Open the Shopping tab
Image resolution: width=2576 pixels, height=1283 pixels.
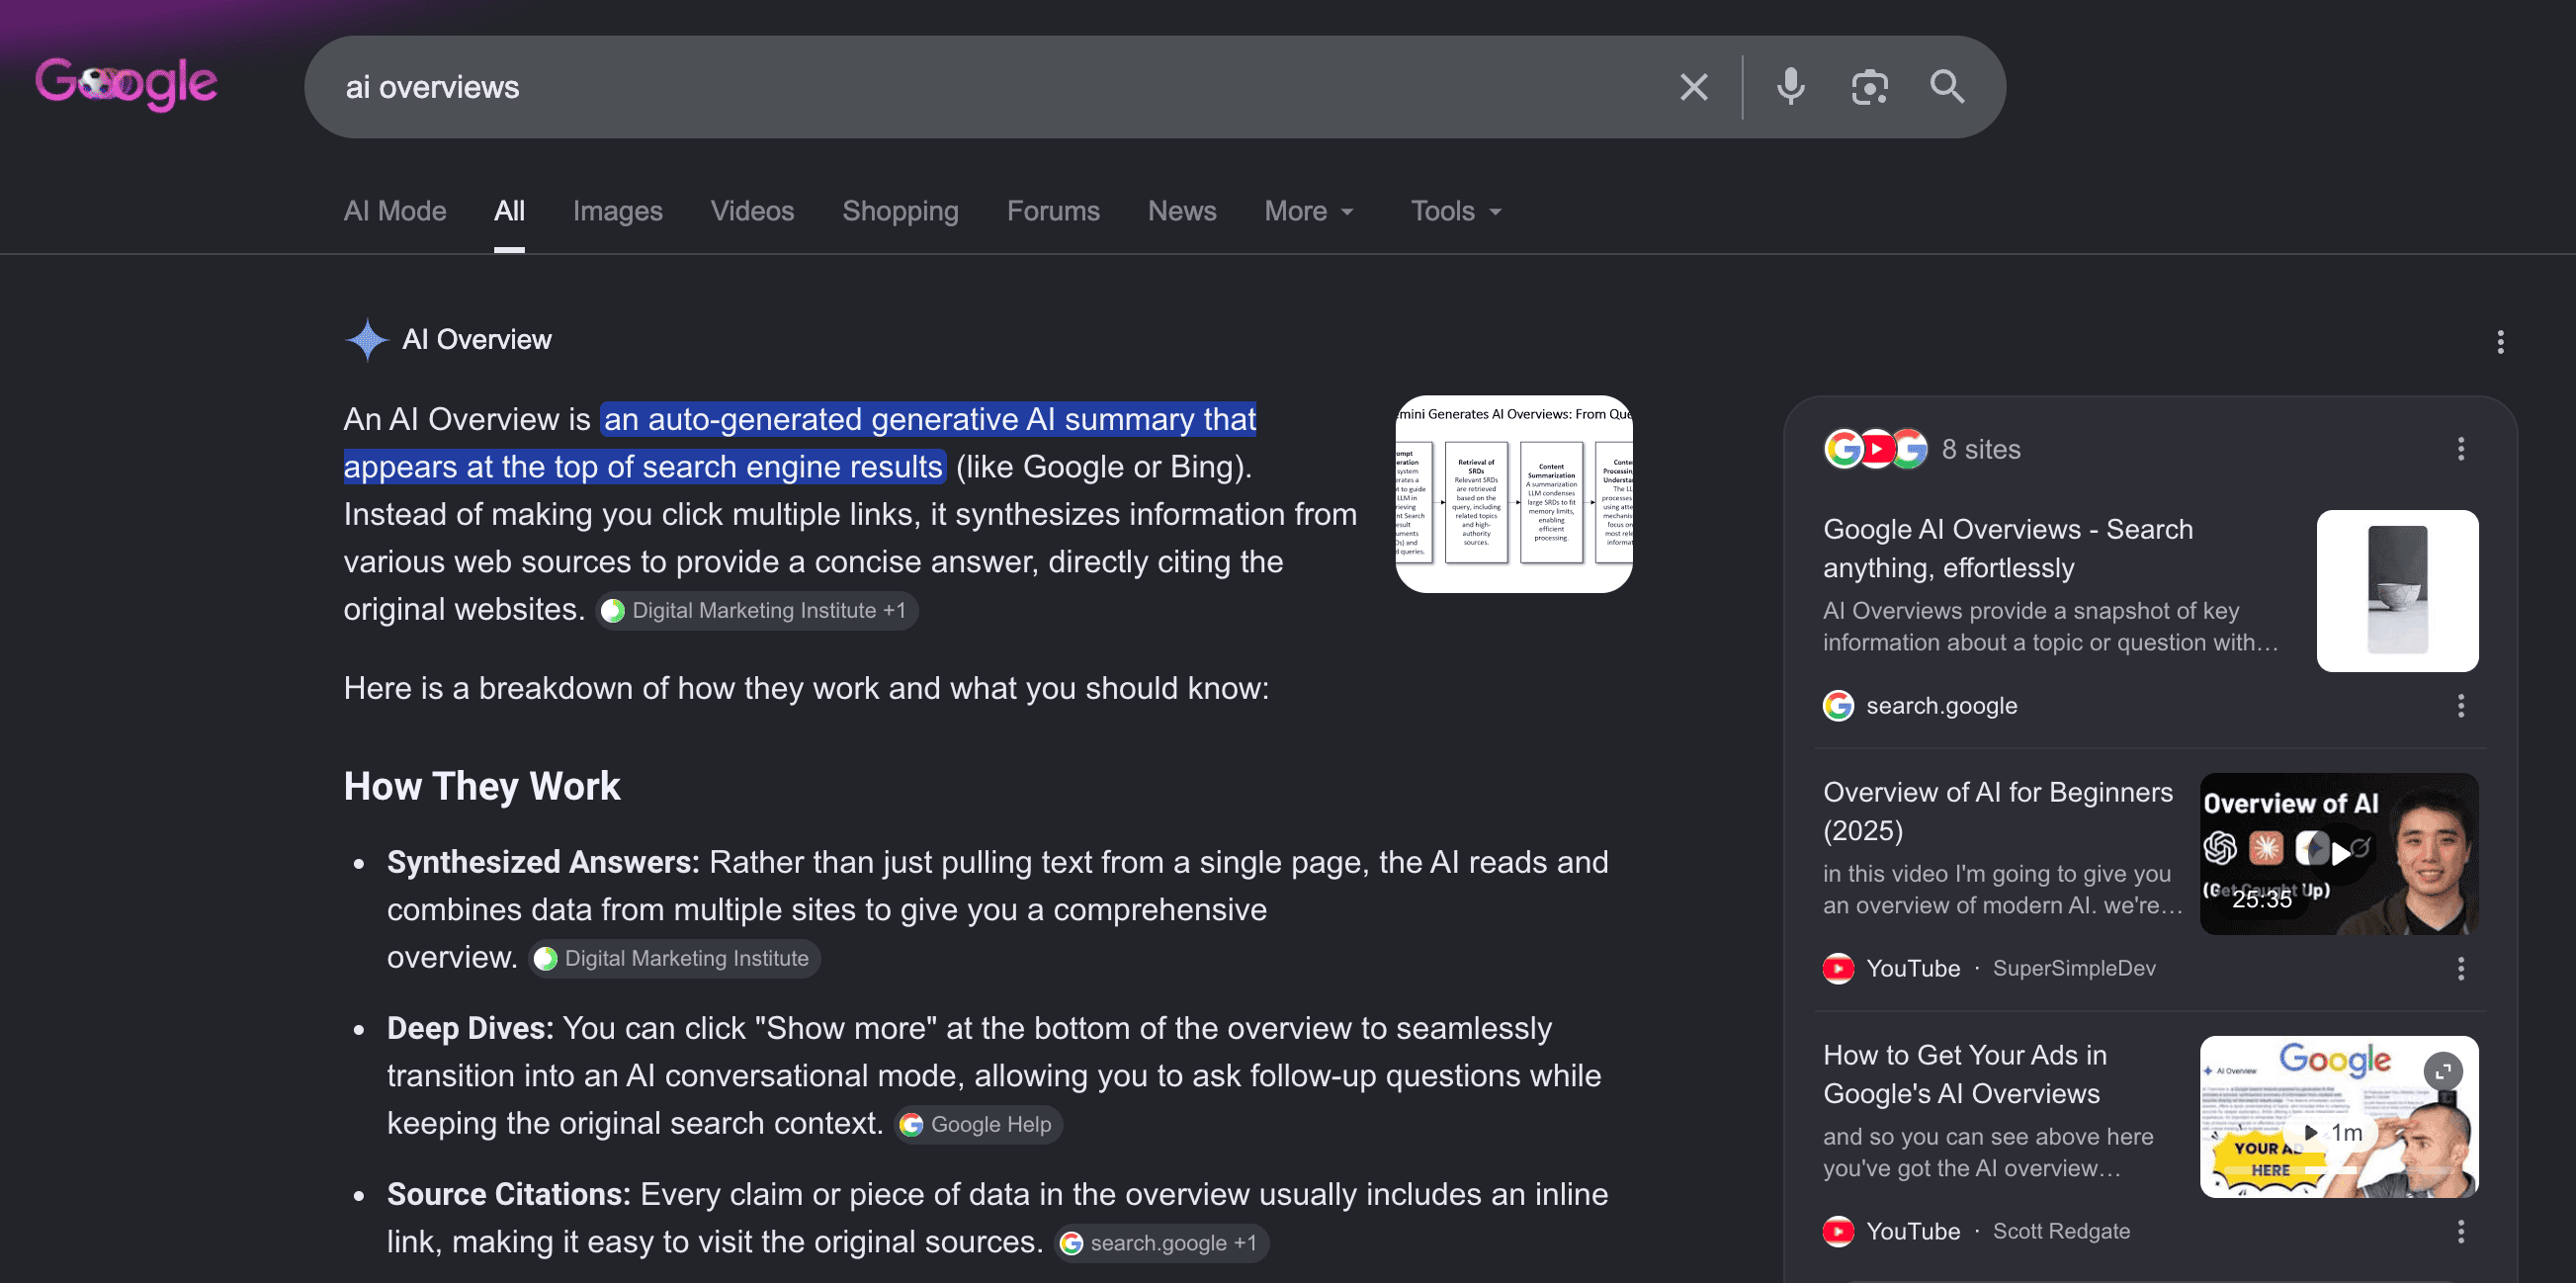point(900,211)
